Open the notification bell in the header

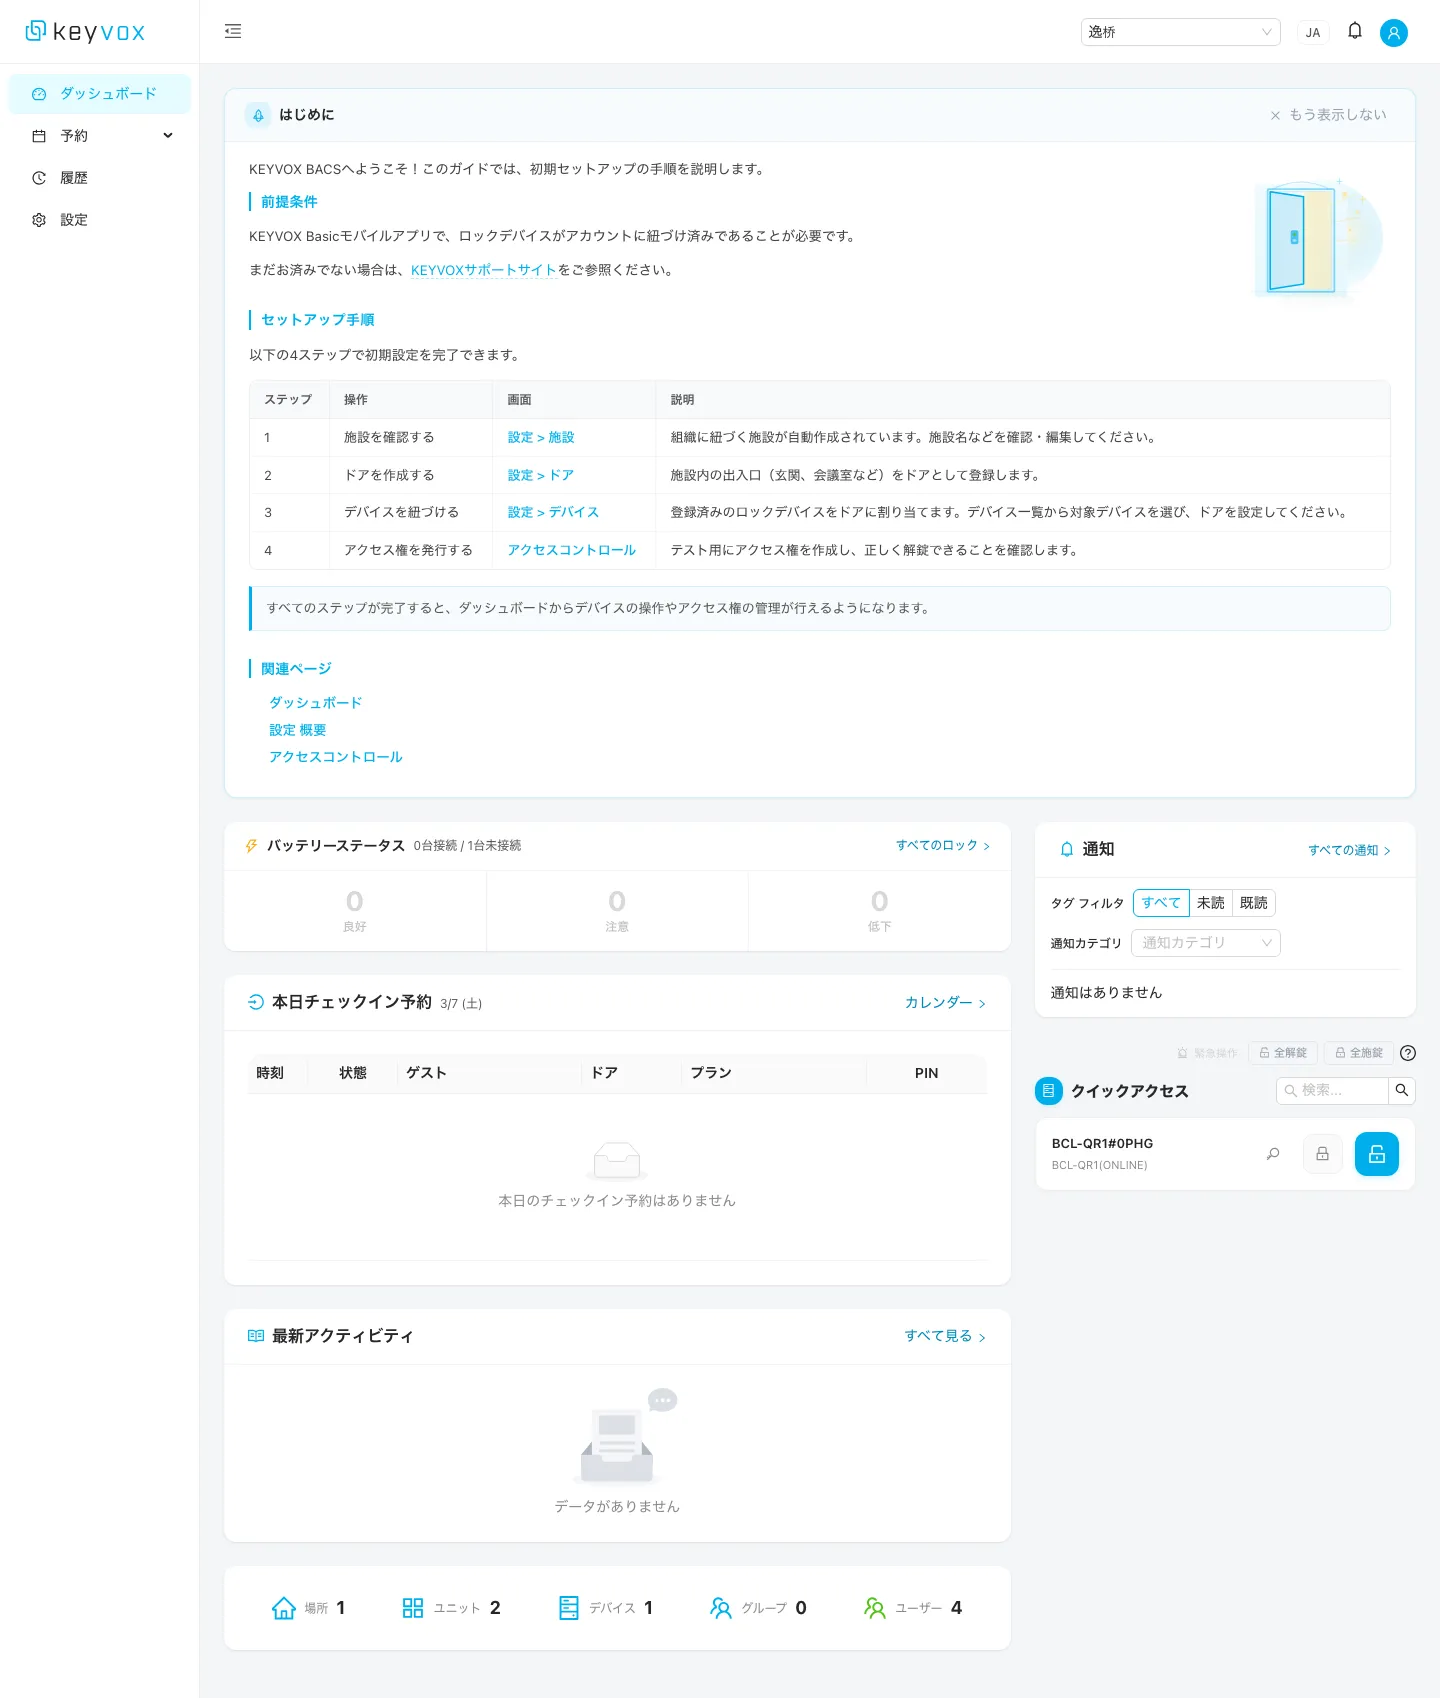click(1354, 31)
